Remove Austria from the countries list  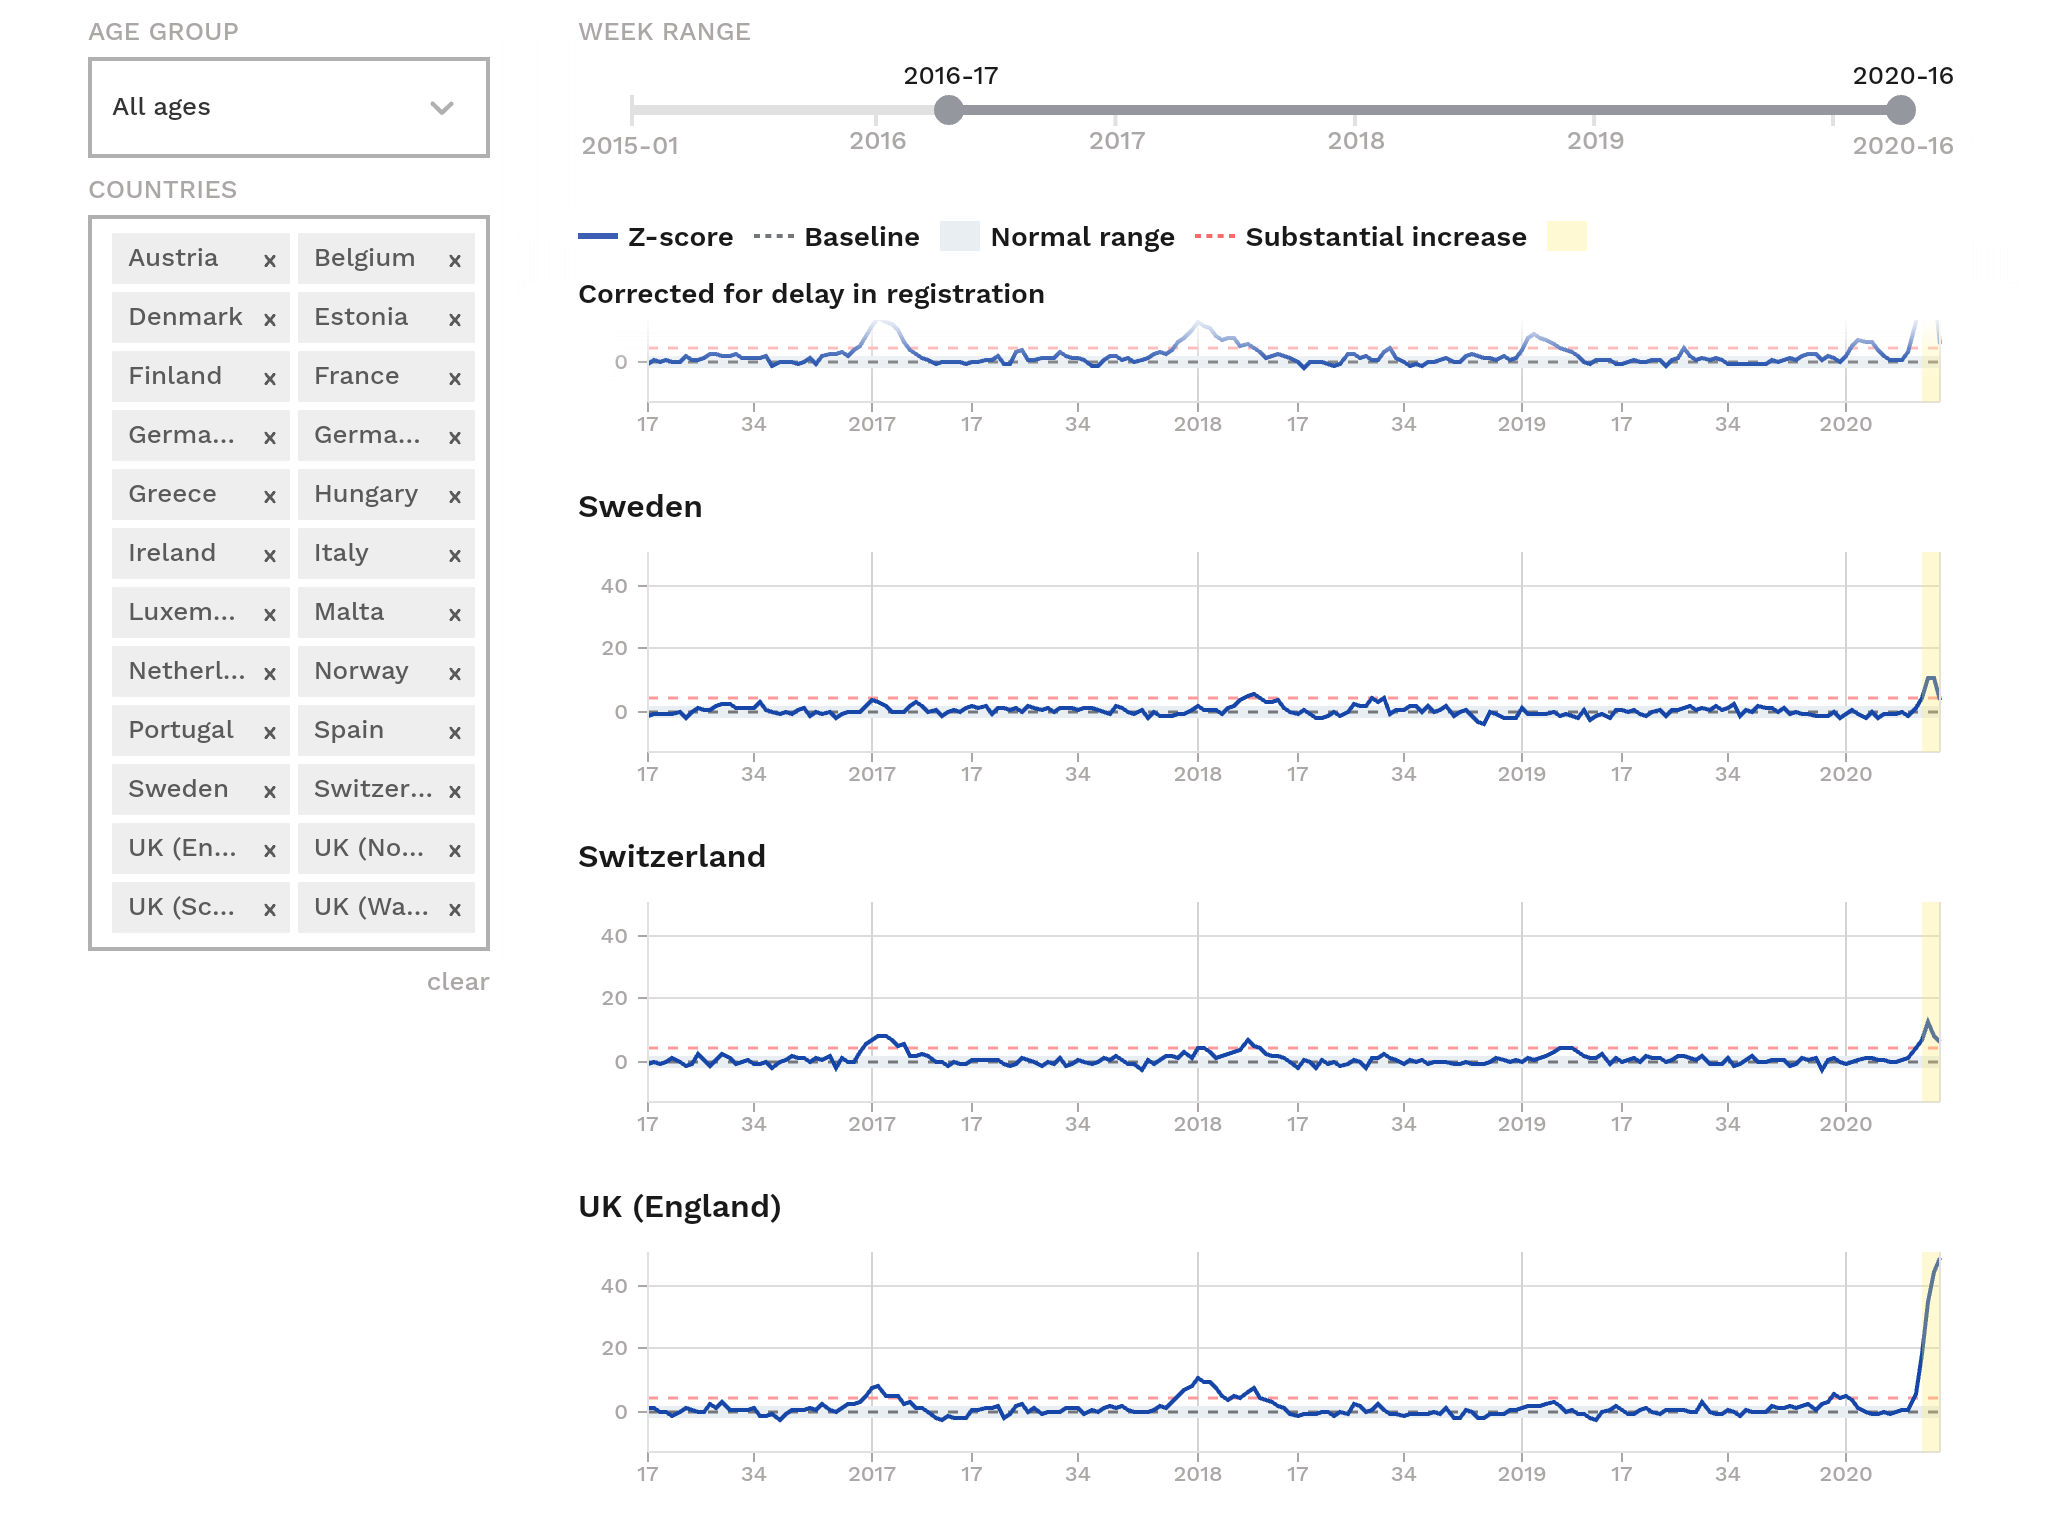[x=269, y=261]
